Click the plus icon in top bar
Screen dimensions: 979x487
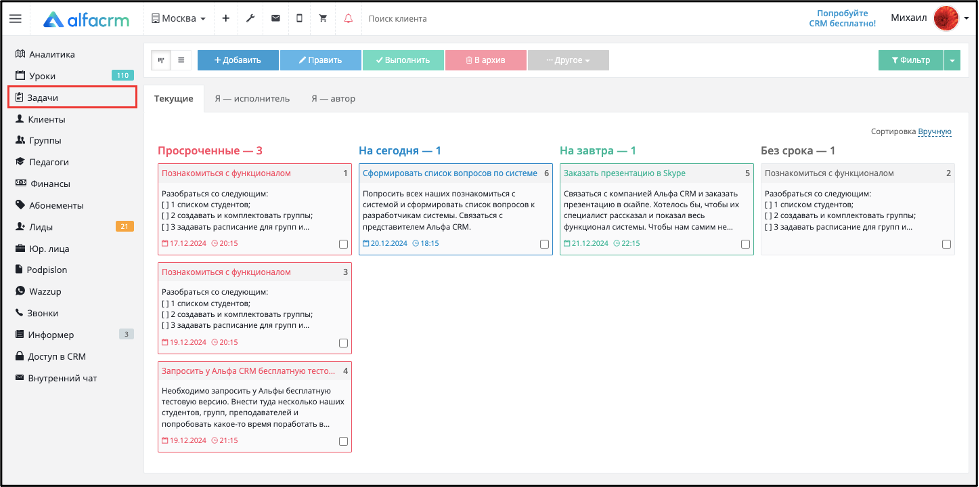(x=226, y=19)
